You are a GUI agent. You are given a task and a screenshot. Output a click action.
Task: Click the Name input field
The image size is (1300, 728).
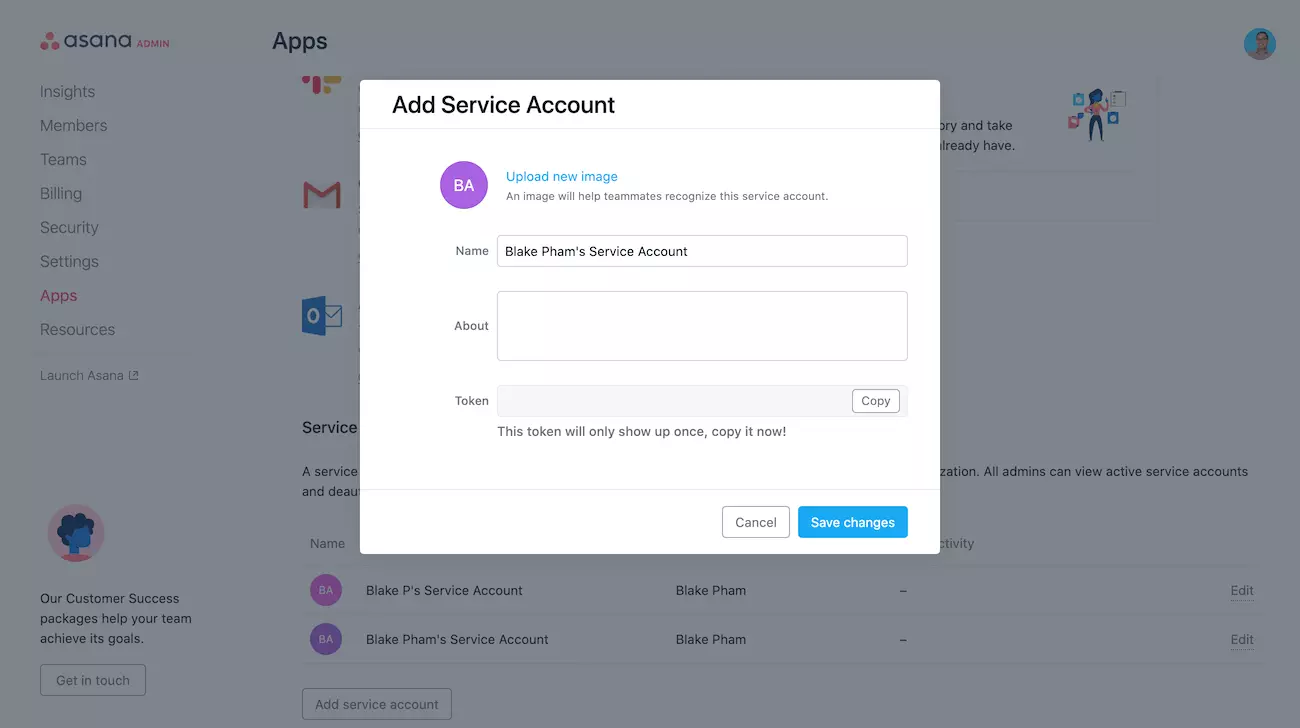(x=702, y=251)
